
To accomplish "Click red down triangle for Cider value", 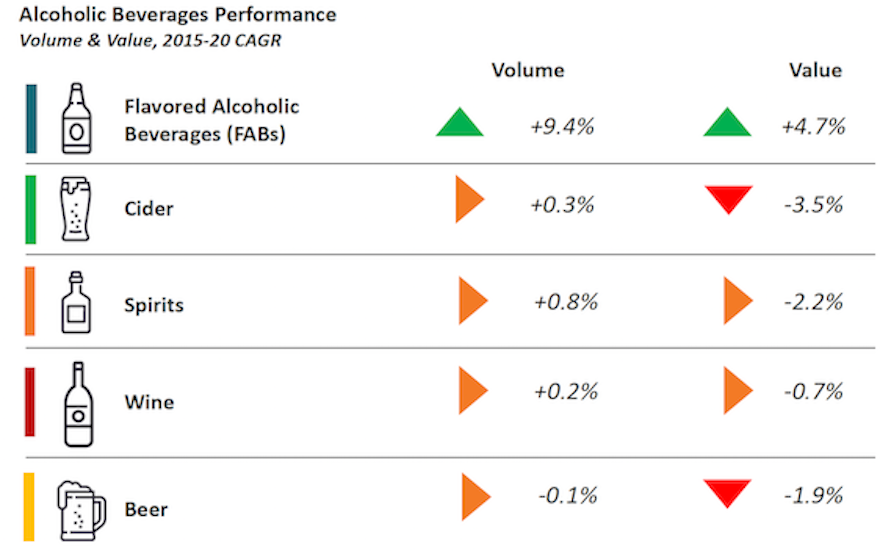I will (x=727, y=199).
